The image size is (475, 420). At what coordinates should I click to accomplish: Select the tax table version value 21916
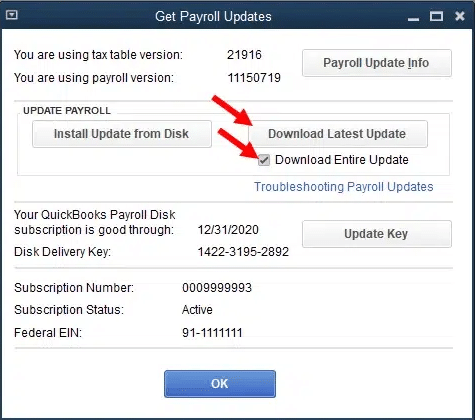coord(244,55)
